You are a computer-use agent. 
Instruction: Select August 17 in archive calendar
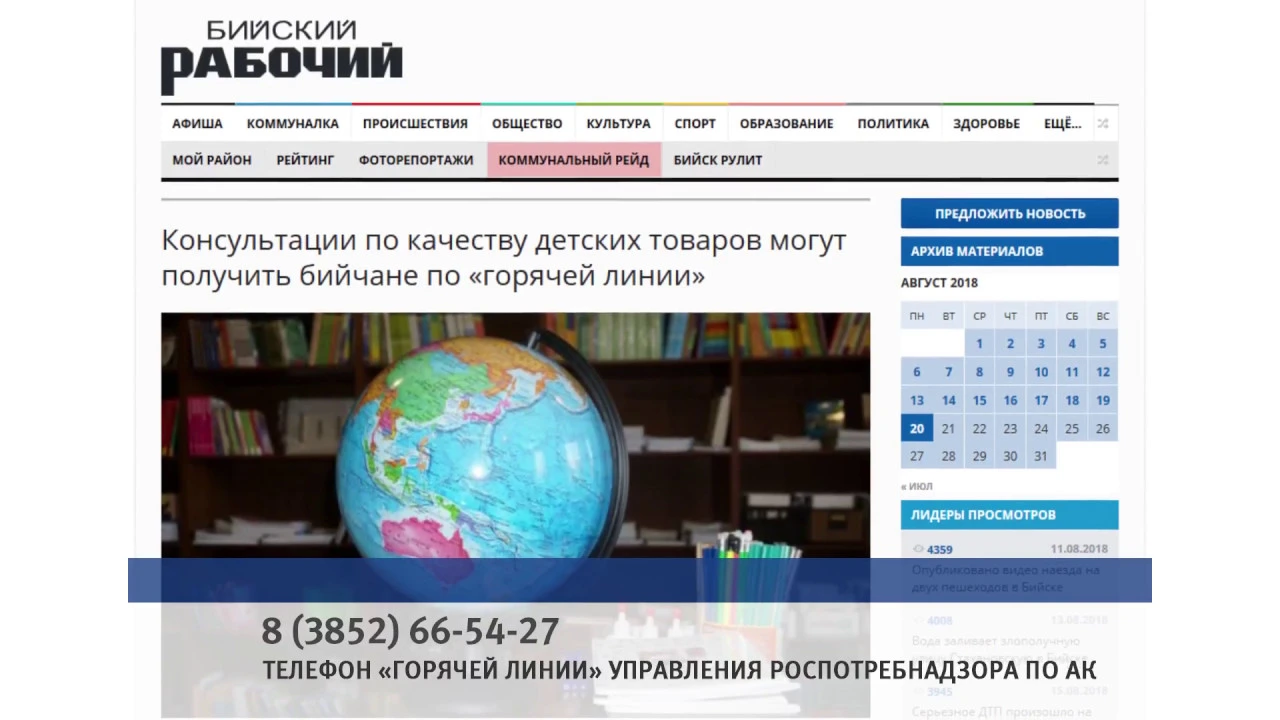click(1041, 400)
